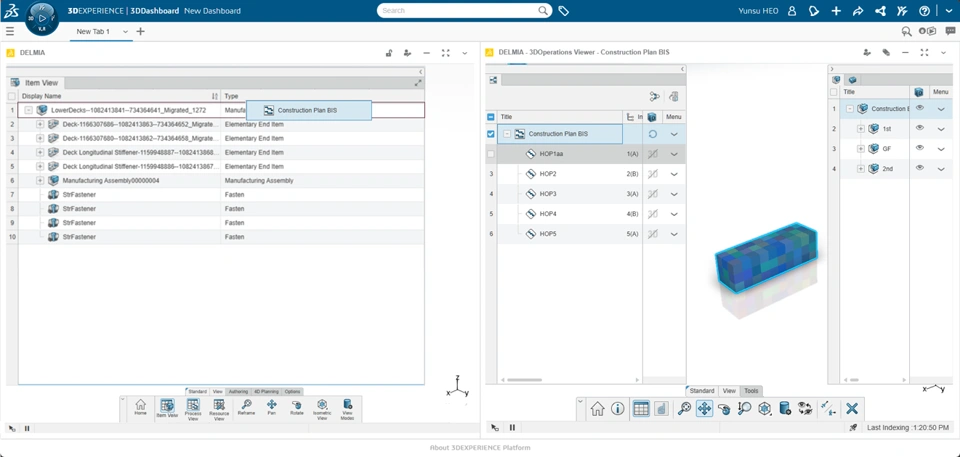This screenshot has width=960, height=457.
Task: Open the 3DEXPERIENCE compass
Action: coord(42,19)
